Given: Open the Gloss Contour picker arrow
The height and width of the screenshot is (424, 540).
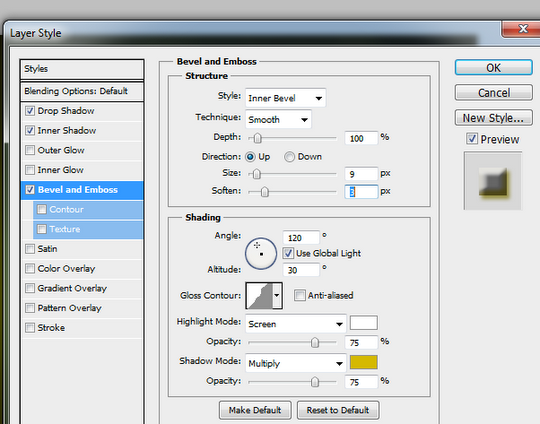Looking at the screenshot, I should (x=277, y=296).
